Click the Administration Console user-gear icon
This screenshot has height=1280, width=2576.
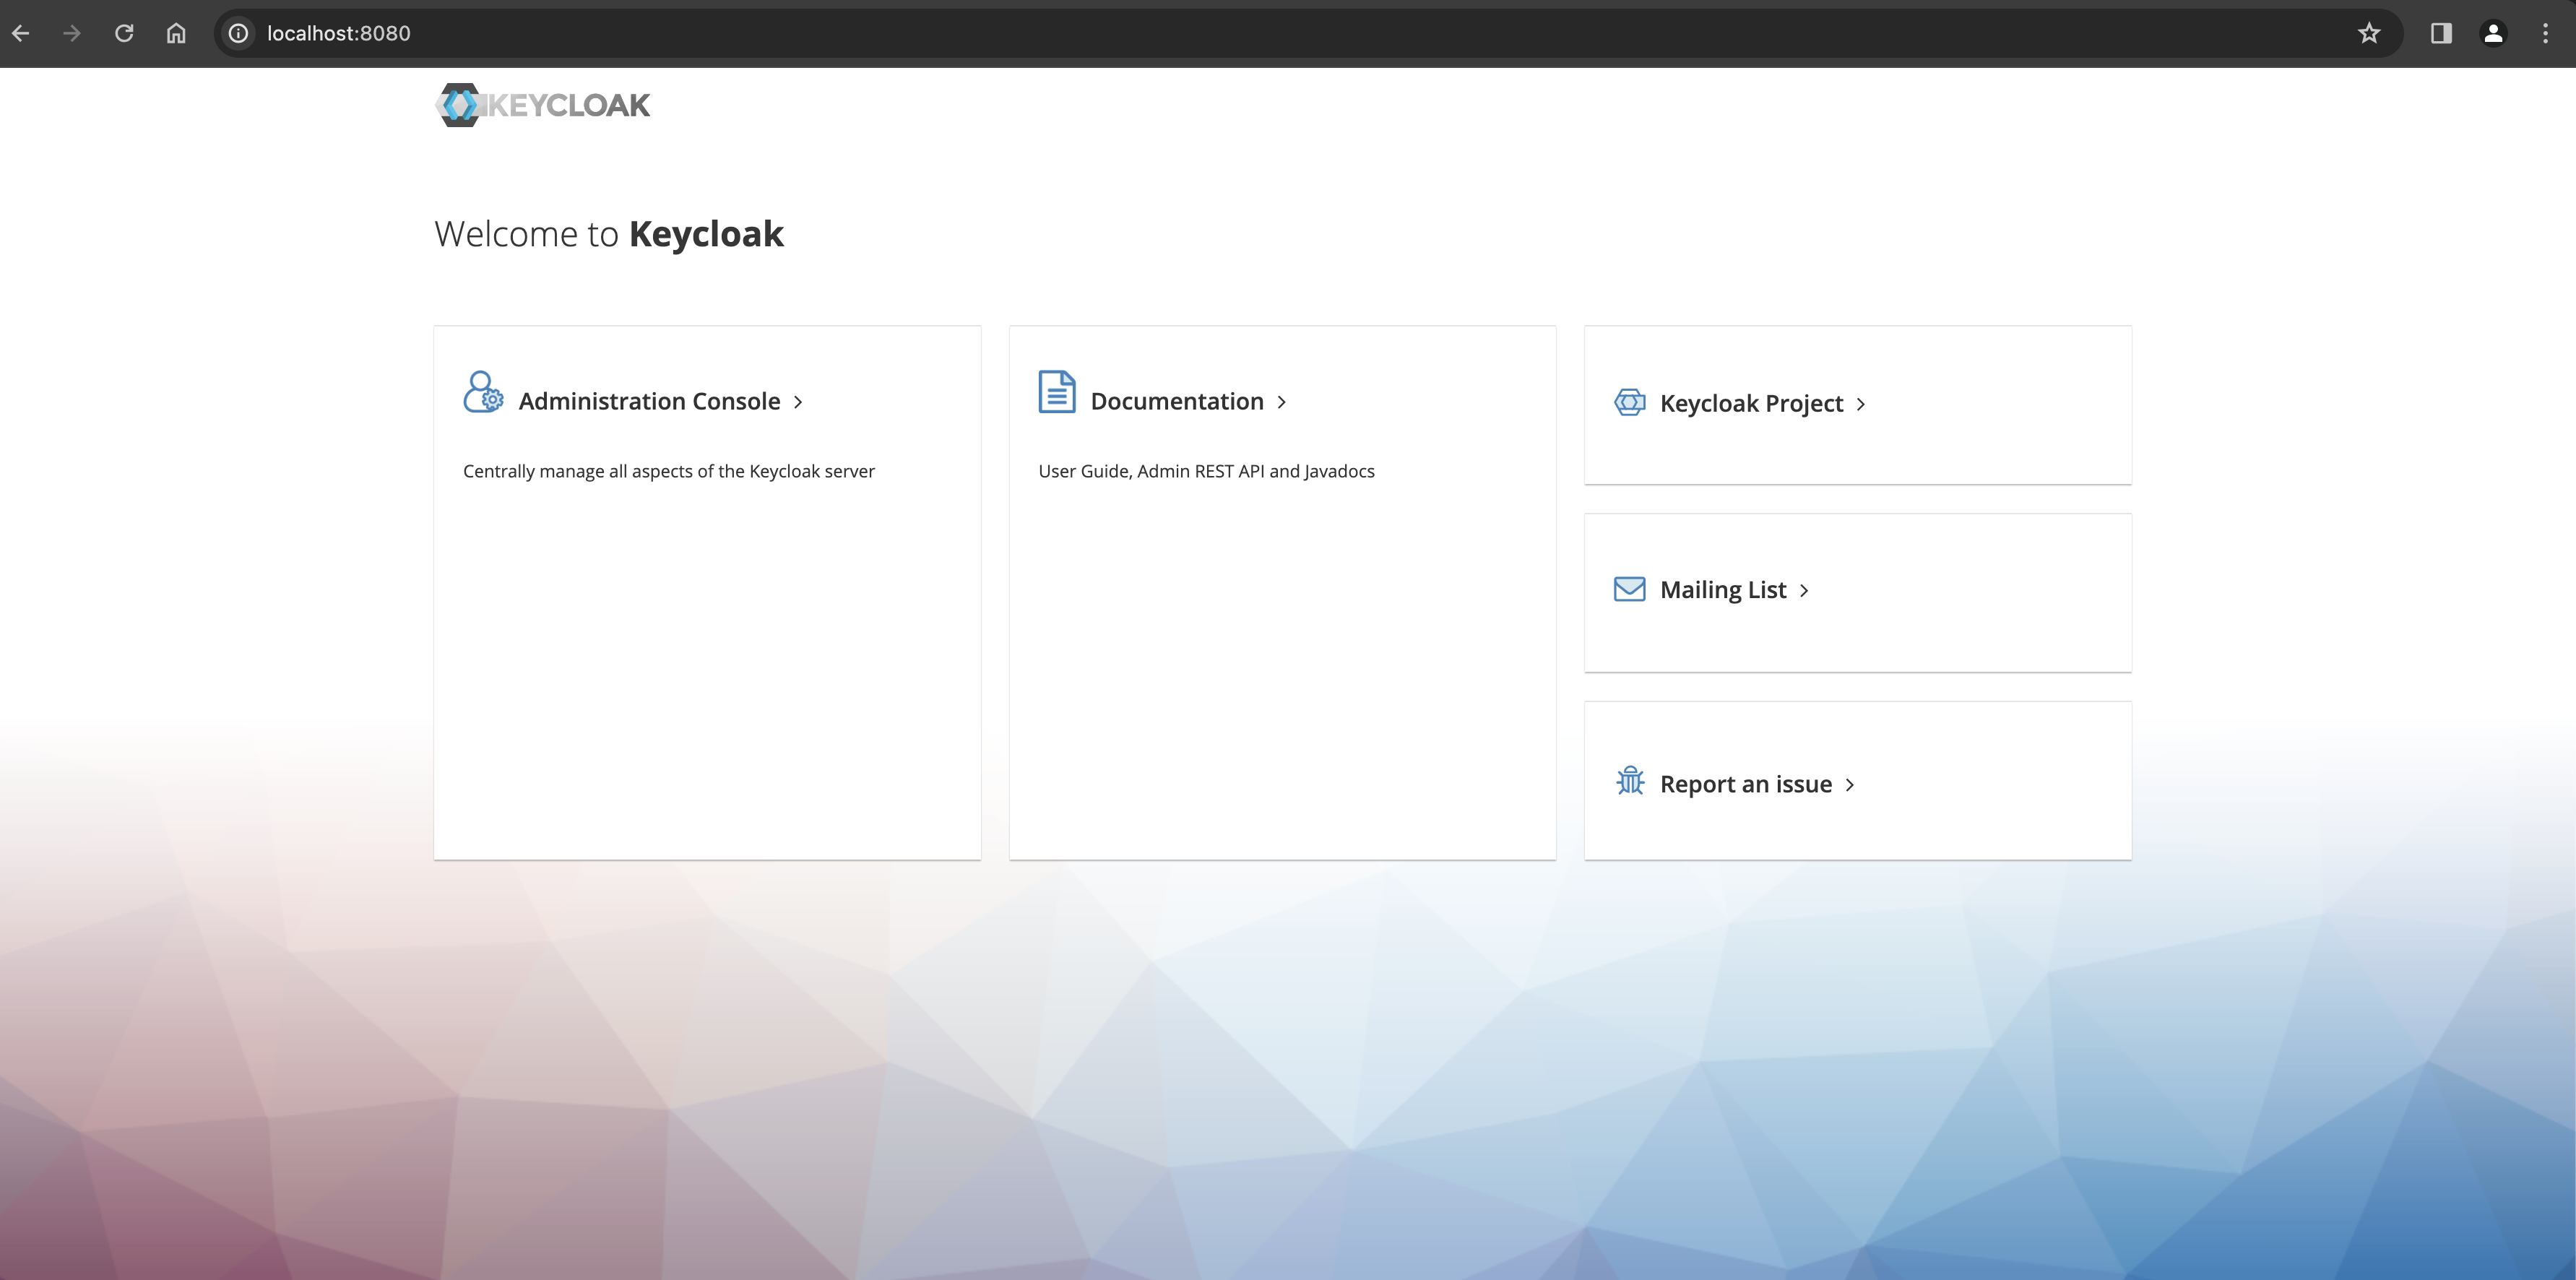pyautogui.click(x=483, y=392)
